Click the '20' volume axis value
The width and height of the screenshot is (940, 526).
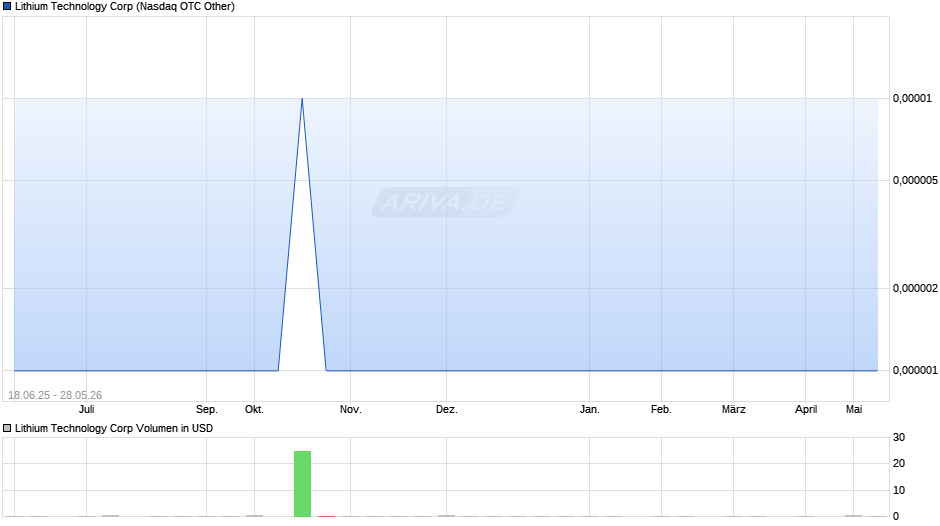(899, 463)
